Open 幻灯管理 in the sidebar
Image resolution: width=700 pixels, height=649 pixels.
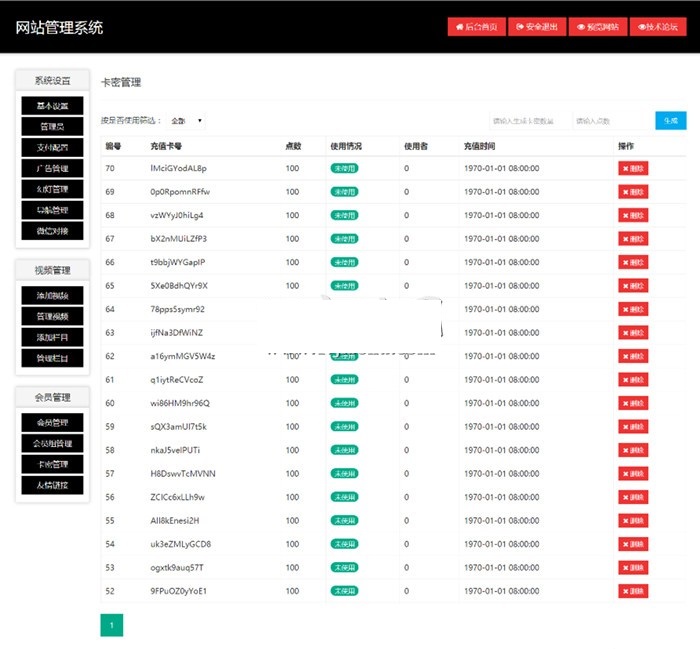point(52,189)
